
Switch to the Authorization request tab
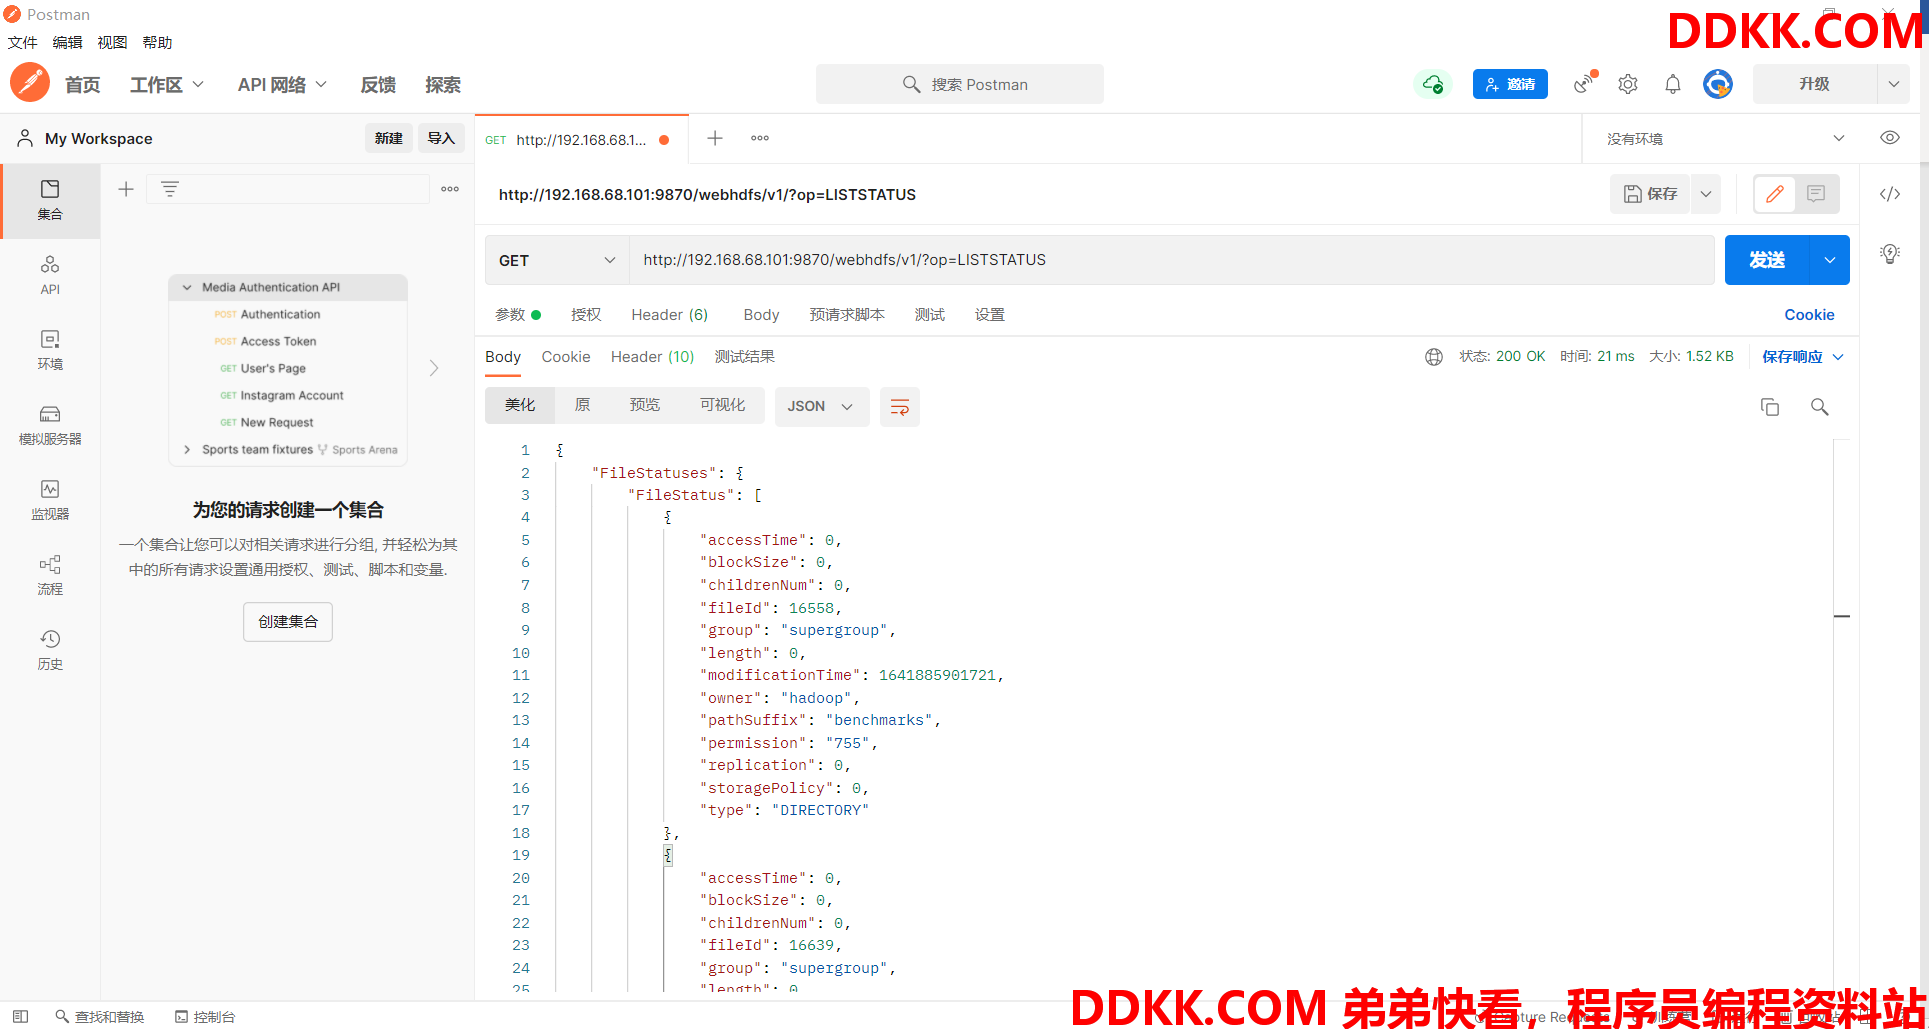586,314
